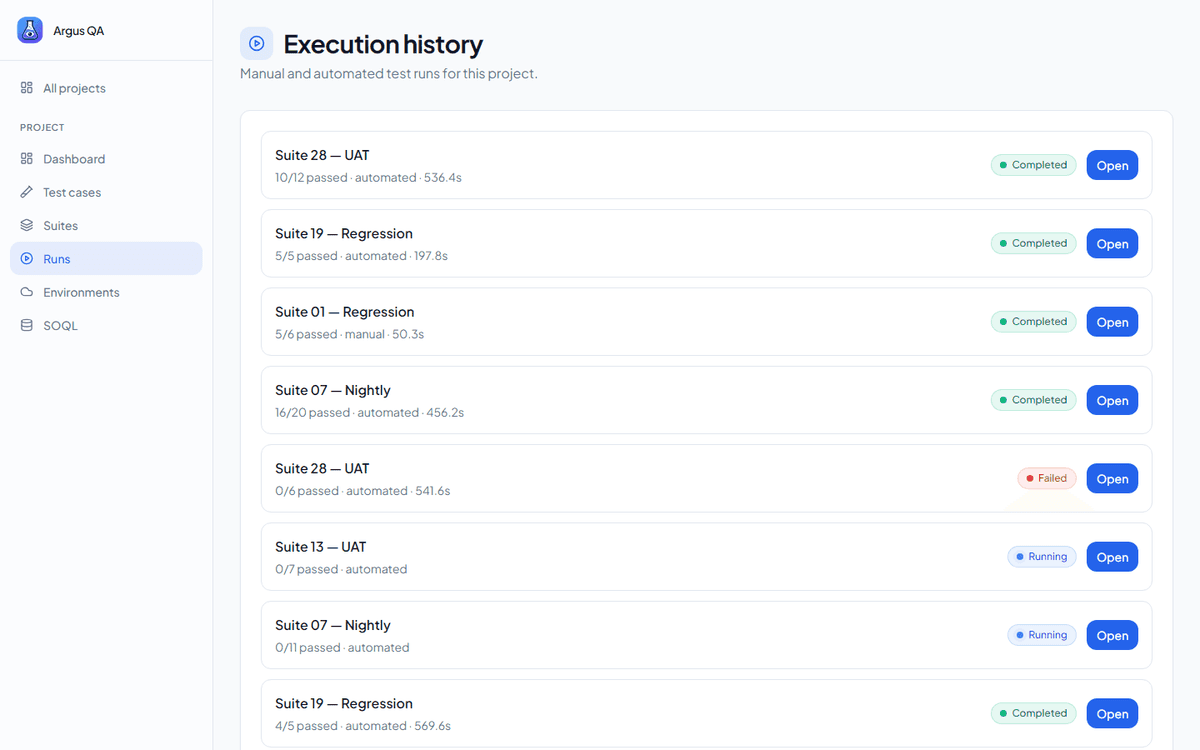1200x750 pixels.
Task: Click the Completed badge for Suite 19 569.6s run
Action: [1034, 713]
